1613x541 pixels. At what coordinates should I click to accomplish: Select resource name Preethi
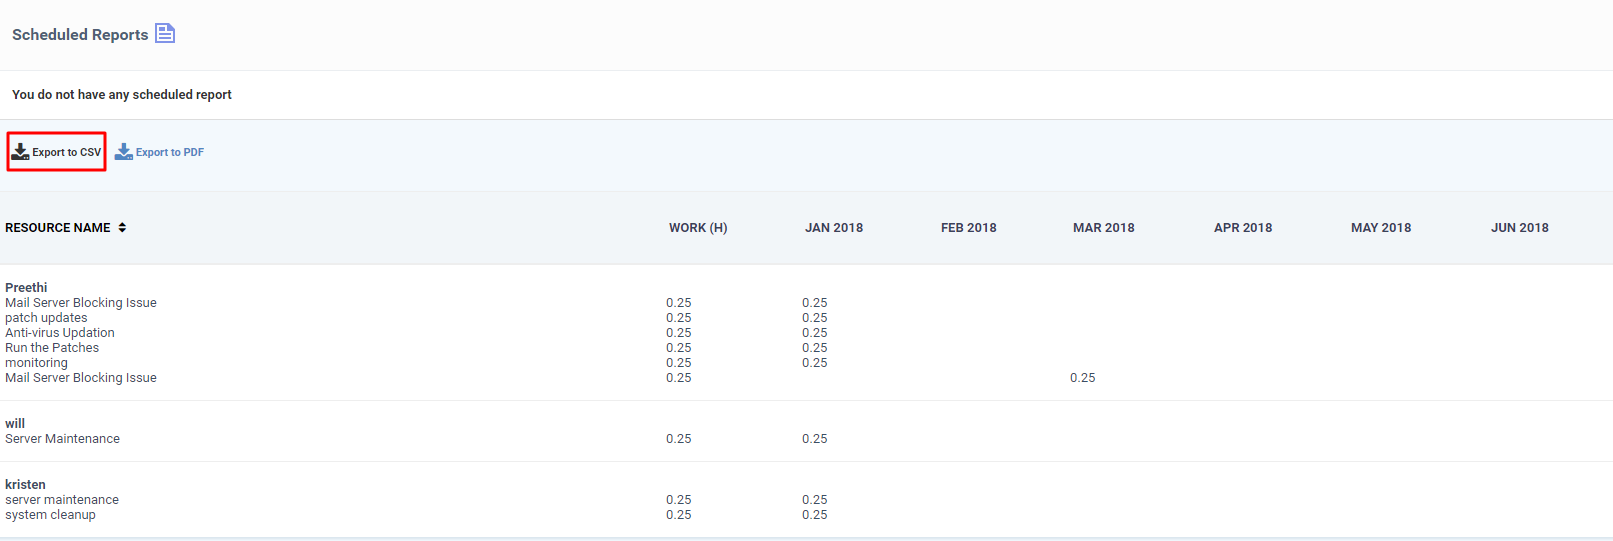pos(26,287)
